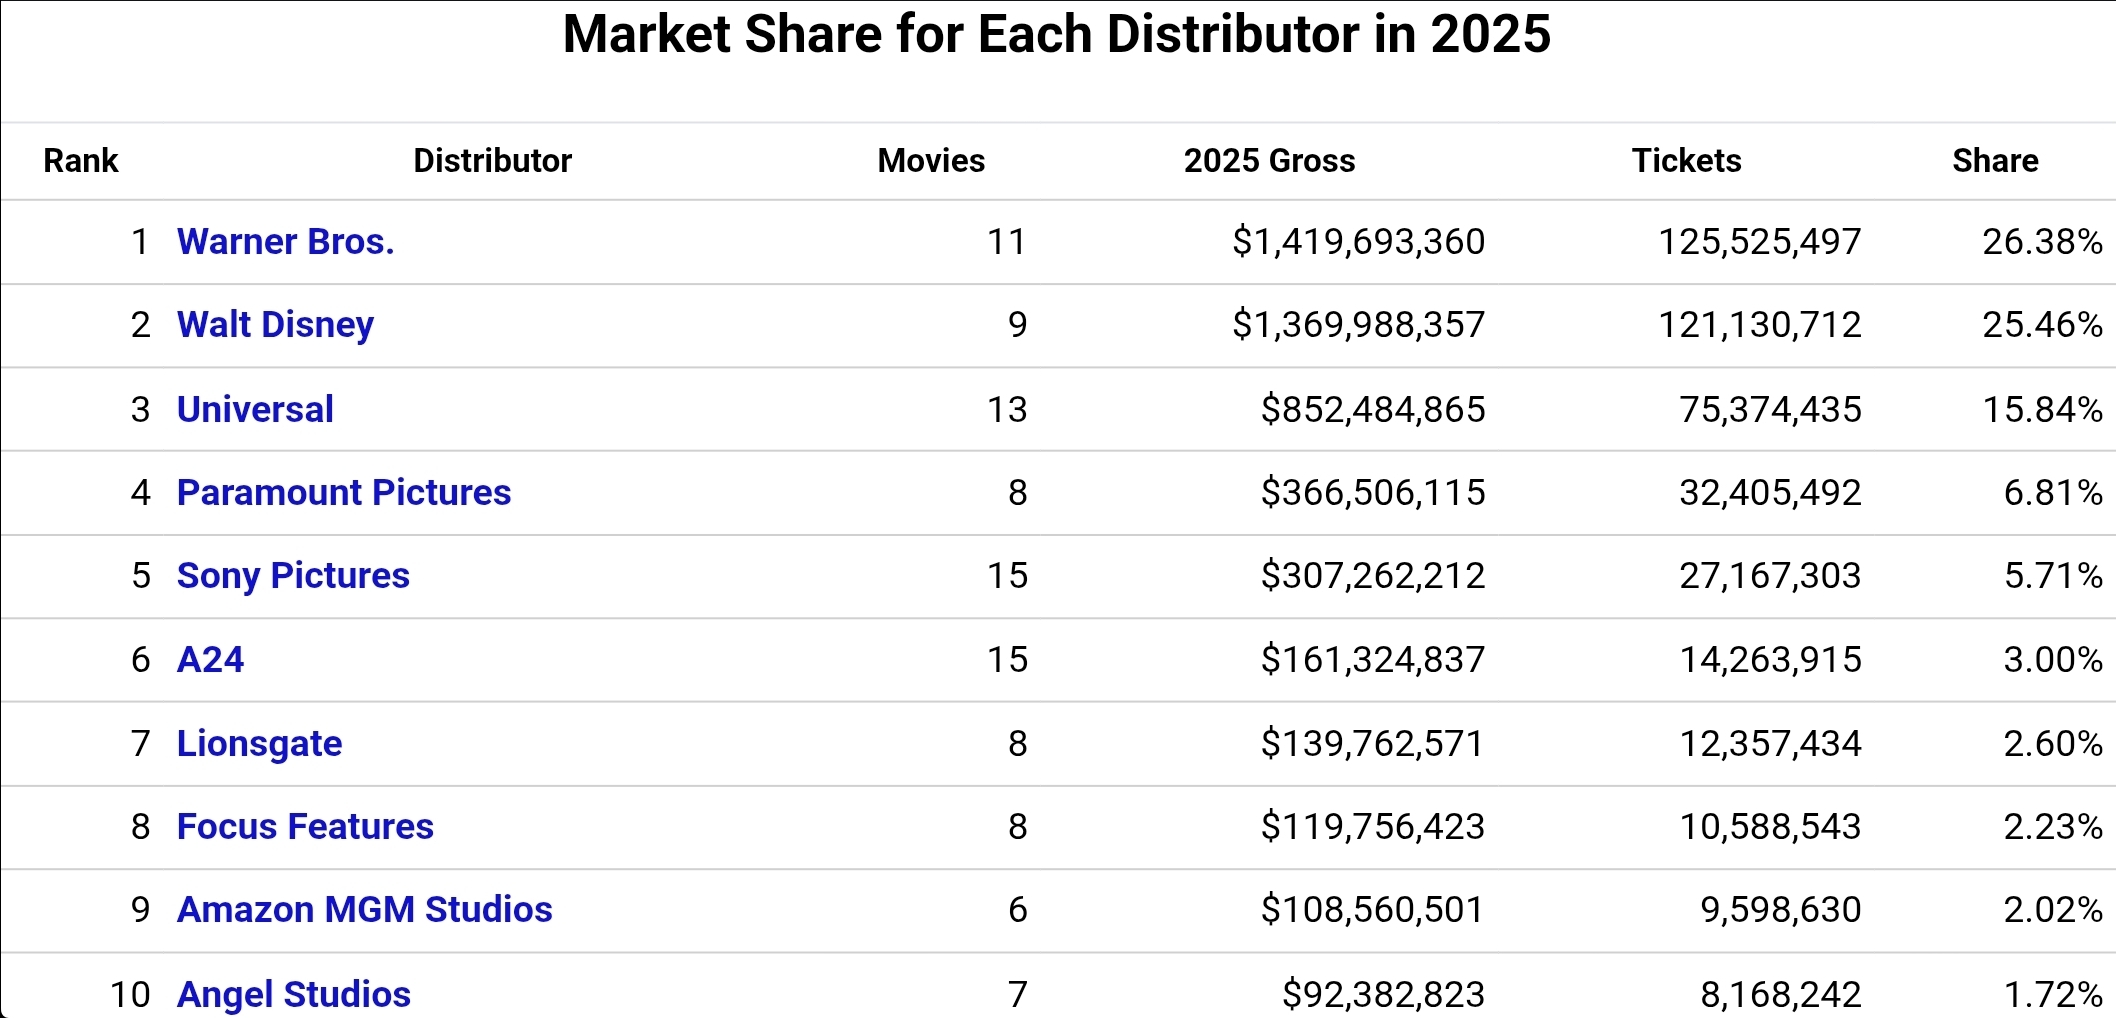Follow the Sony Pictures link
This screenshot has width=2116, height=1018.
(293, 576)
